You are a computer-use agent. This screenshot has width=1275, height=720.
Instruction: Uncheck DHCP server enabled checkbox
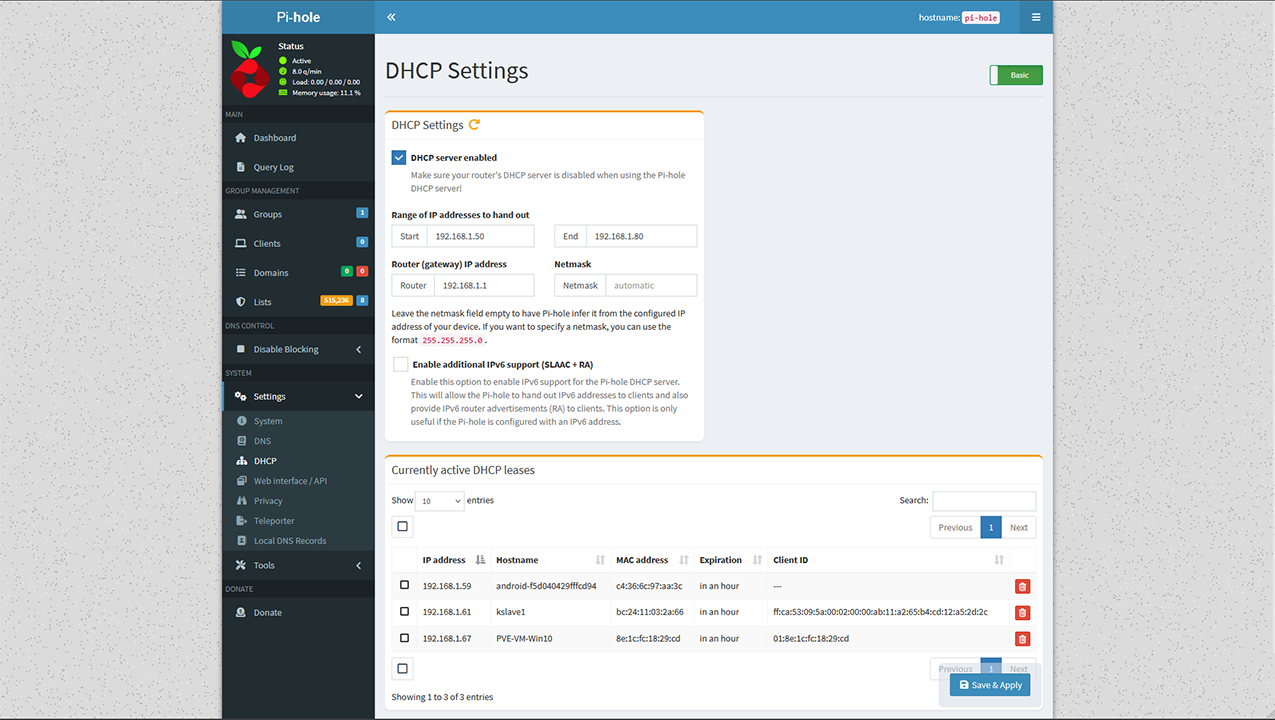pyautogui.click(x=399, y=158)
